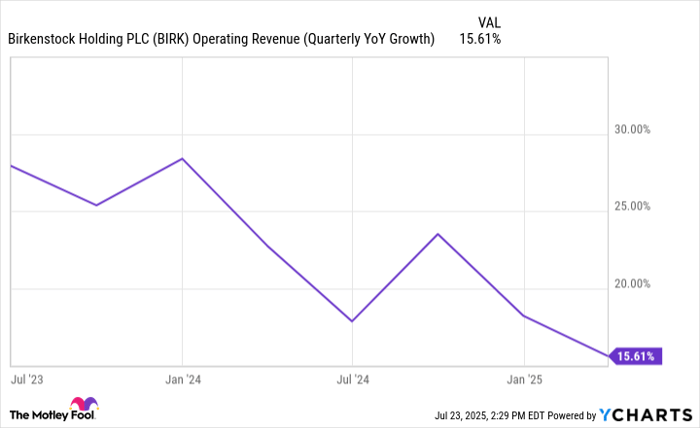Image resolution: width=700 pixels, height=428 pixels.
Task: Click the 25.00% y-axis label
Action: 632,206
